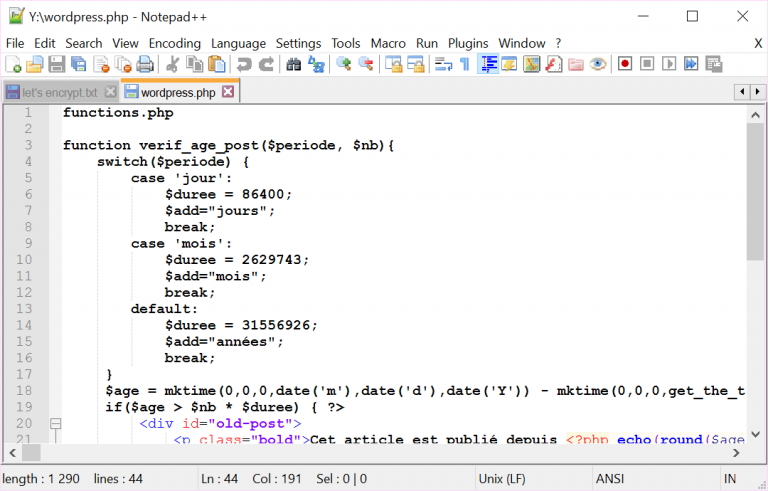The height and width of the screenshot is (491, 768).
Task: Click the Cut scissors icon
Action: pos(173,65)
